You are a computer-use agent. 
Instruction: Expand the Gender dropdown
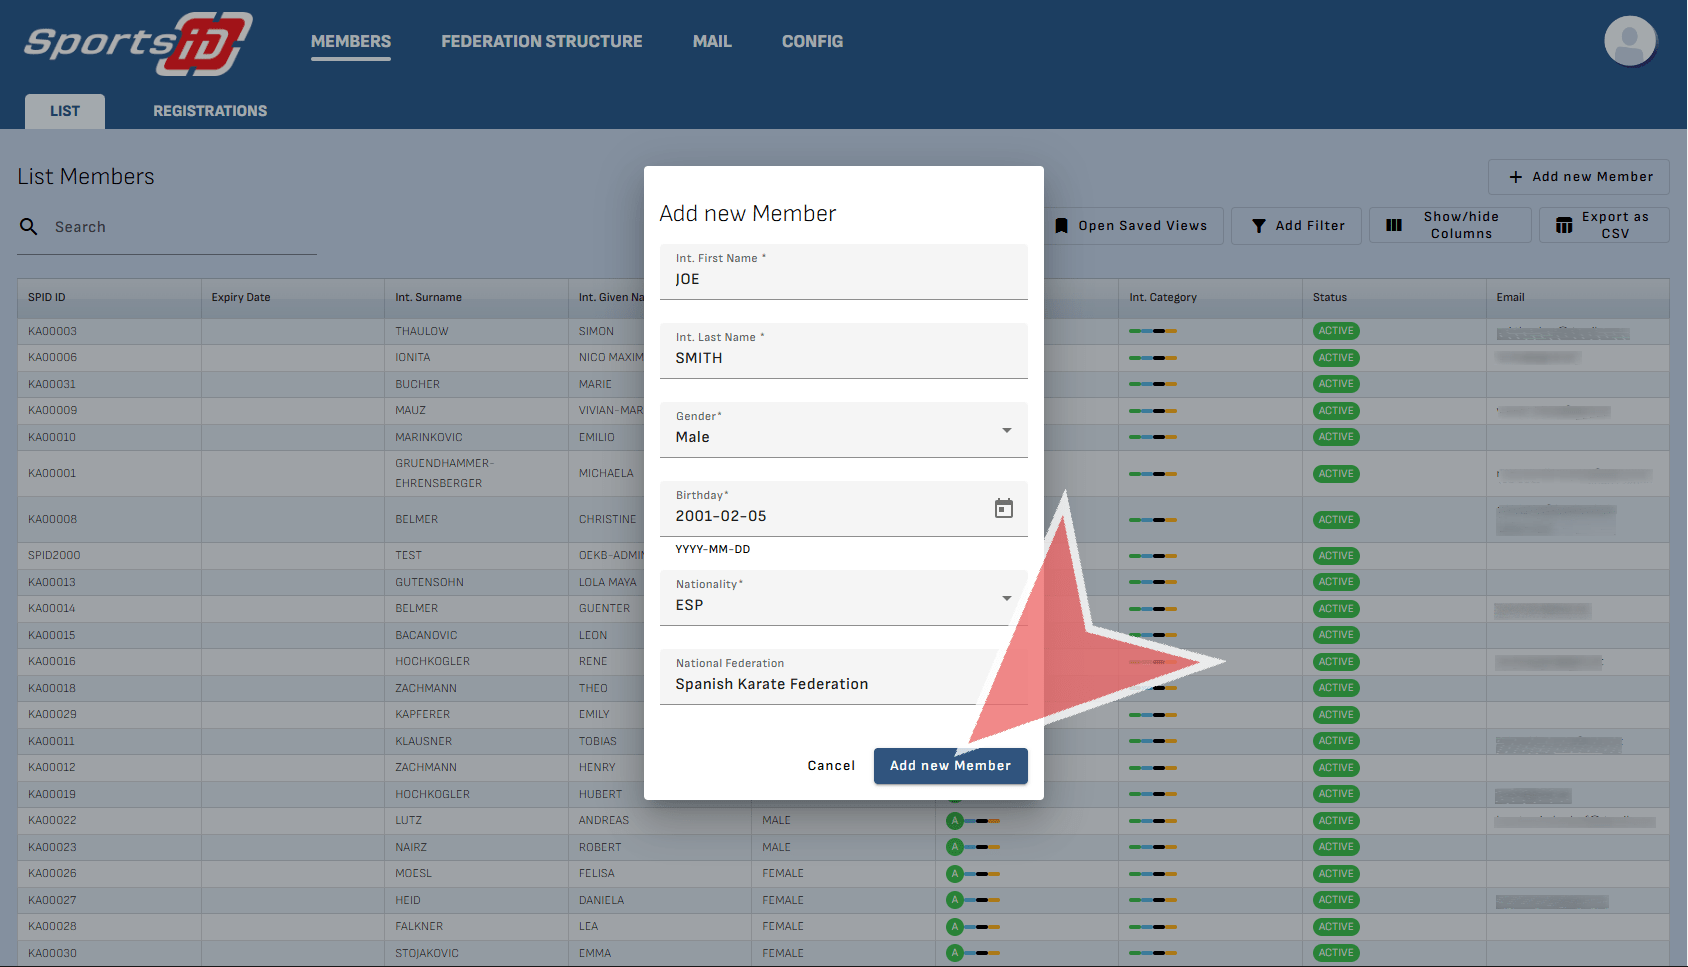coord(1006,430)
